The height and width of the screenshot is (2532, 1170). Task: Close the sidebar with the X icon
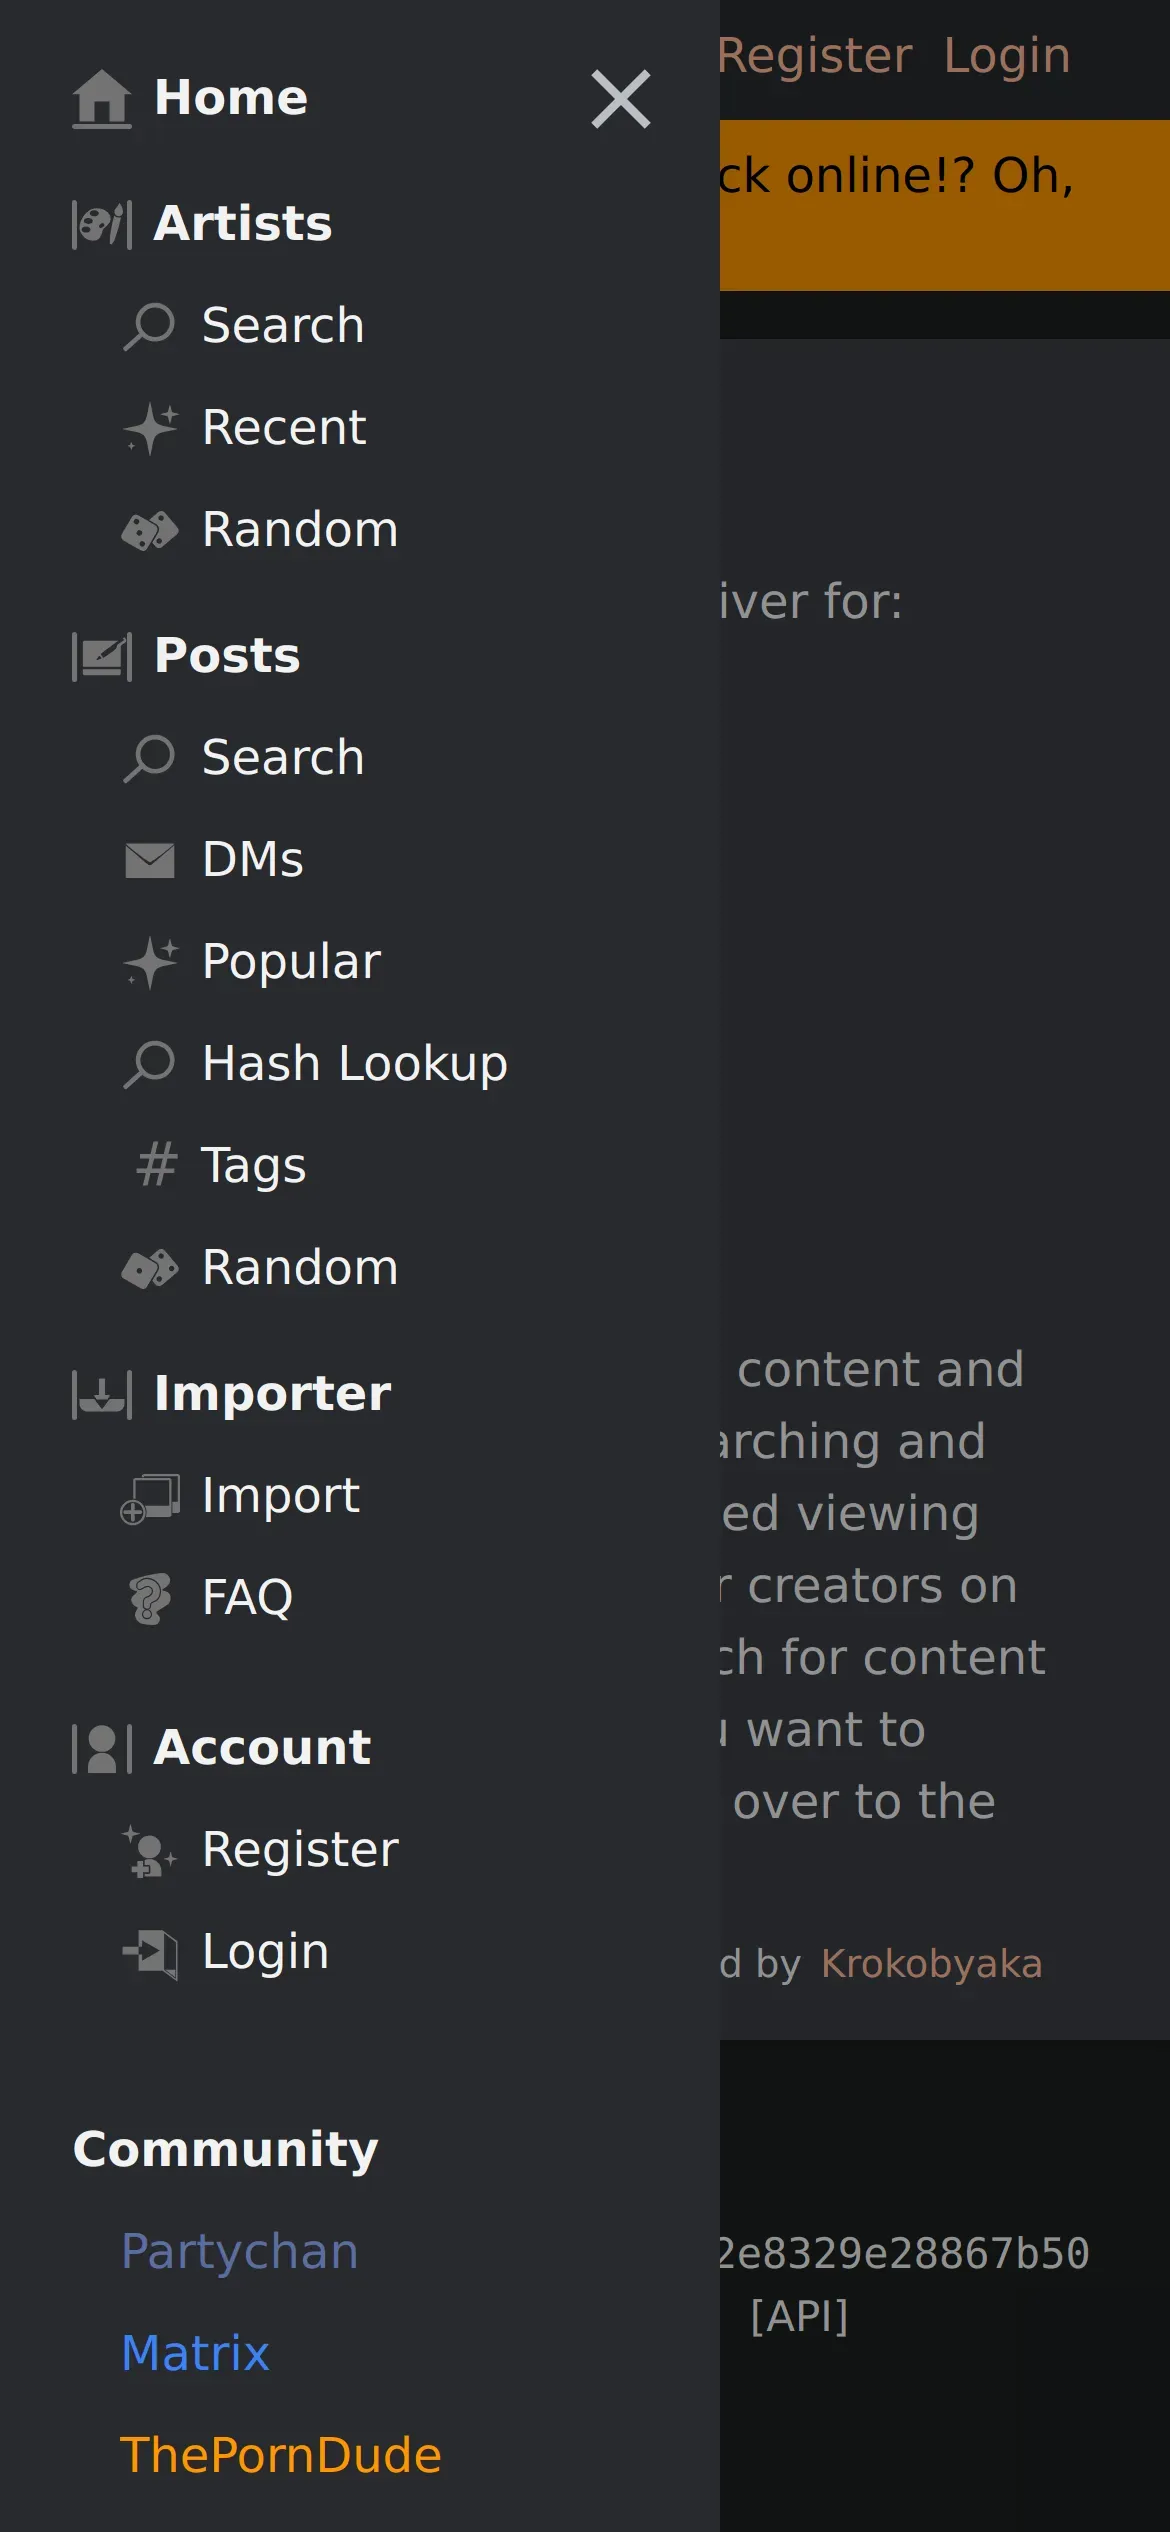pos(621,99)
